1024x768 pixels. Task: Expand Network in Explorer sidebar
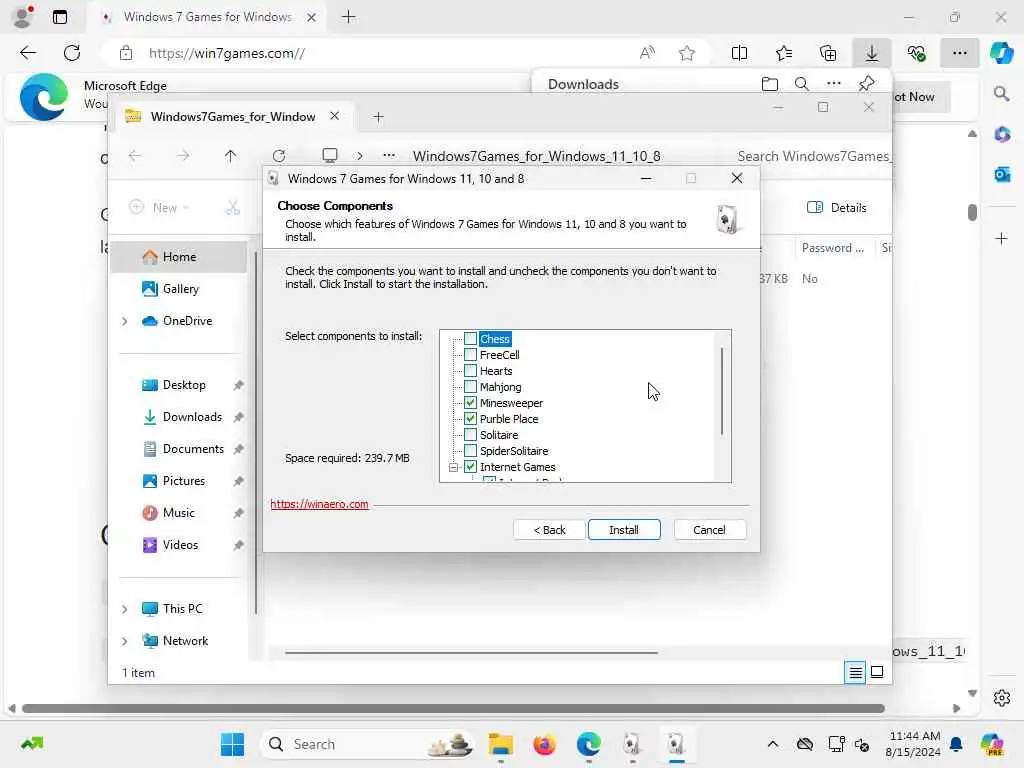[125, 641]
